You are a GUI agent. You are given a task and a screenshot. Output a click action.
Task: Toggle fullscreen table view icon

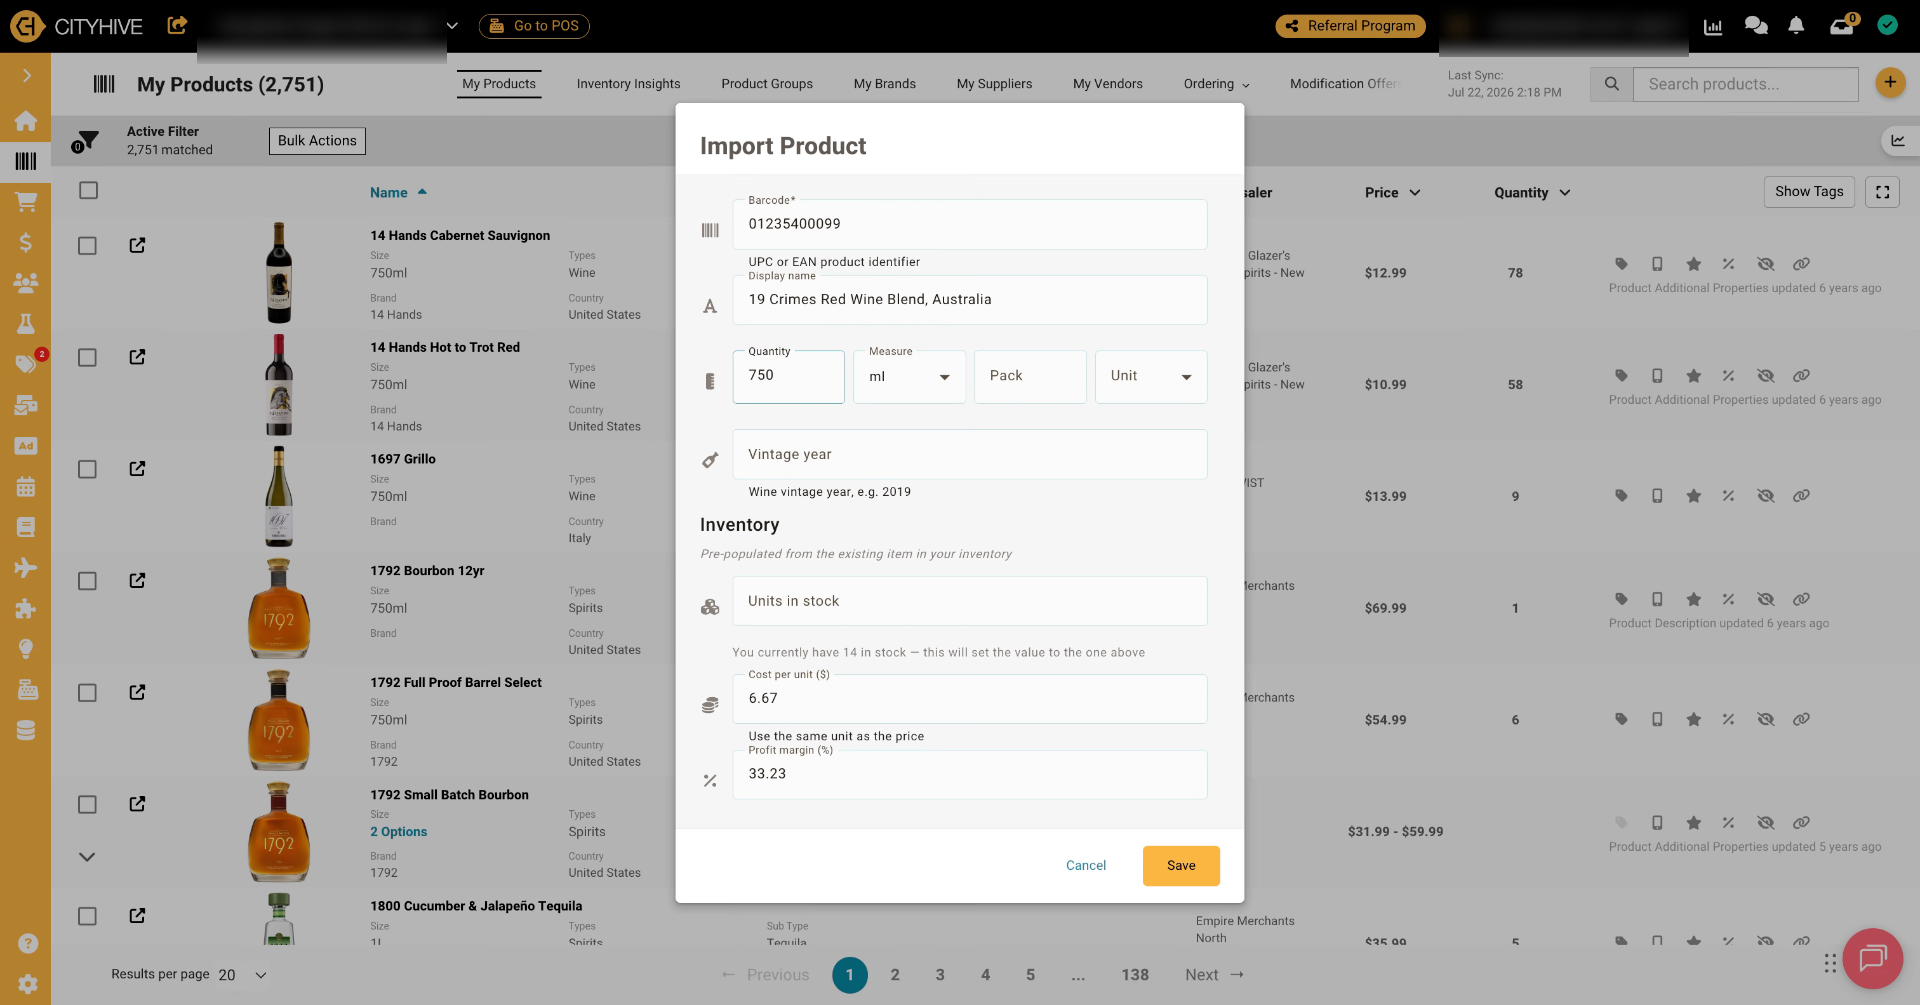coord(1882,192)
